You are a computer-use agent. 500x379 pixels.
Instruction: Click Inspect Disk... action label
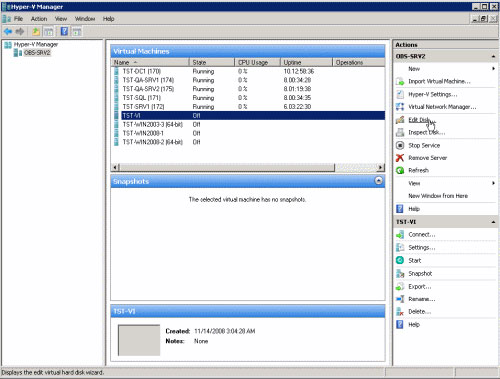pyautogui.click(x=427, y=133)
